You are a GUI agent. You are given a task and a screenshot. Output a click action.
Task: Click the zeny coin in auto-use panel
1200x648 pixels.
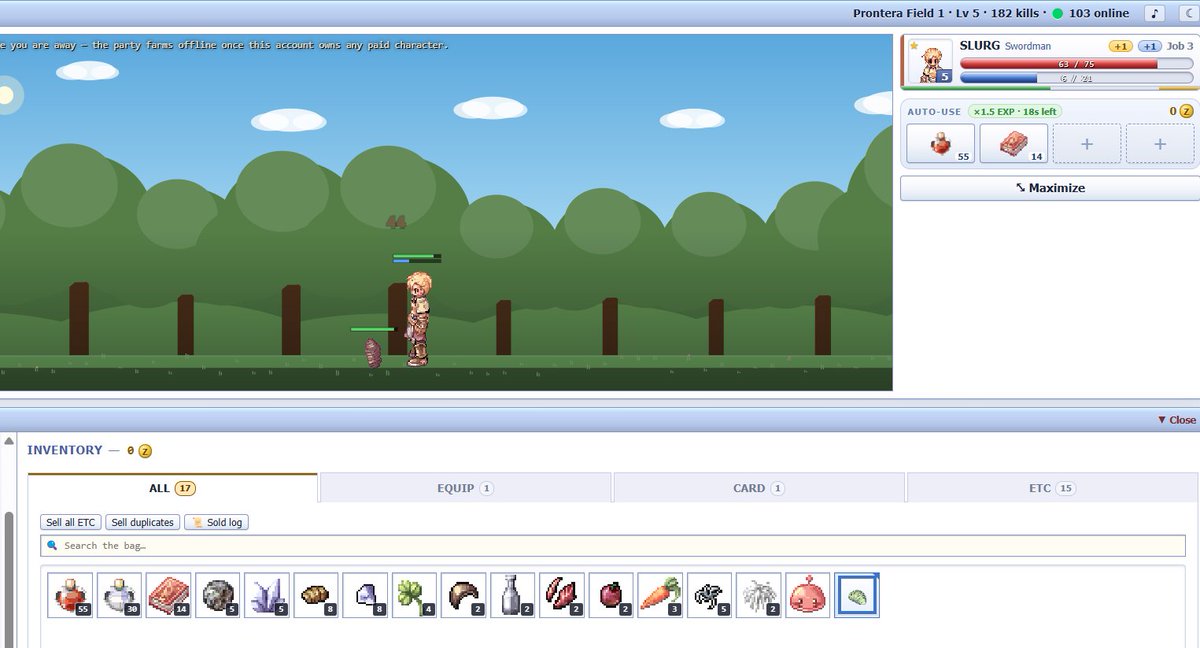point(1187,111)
